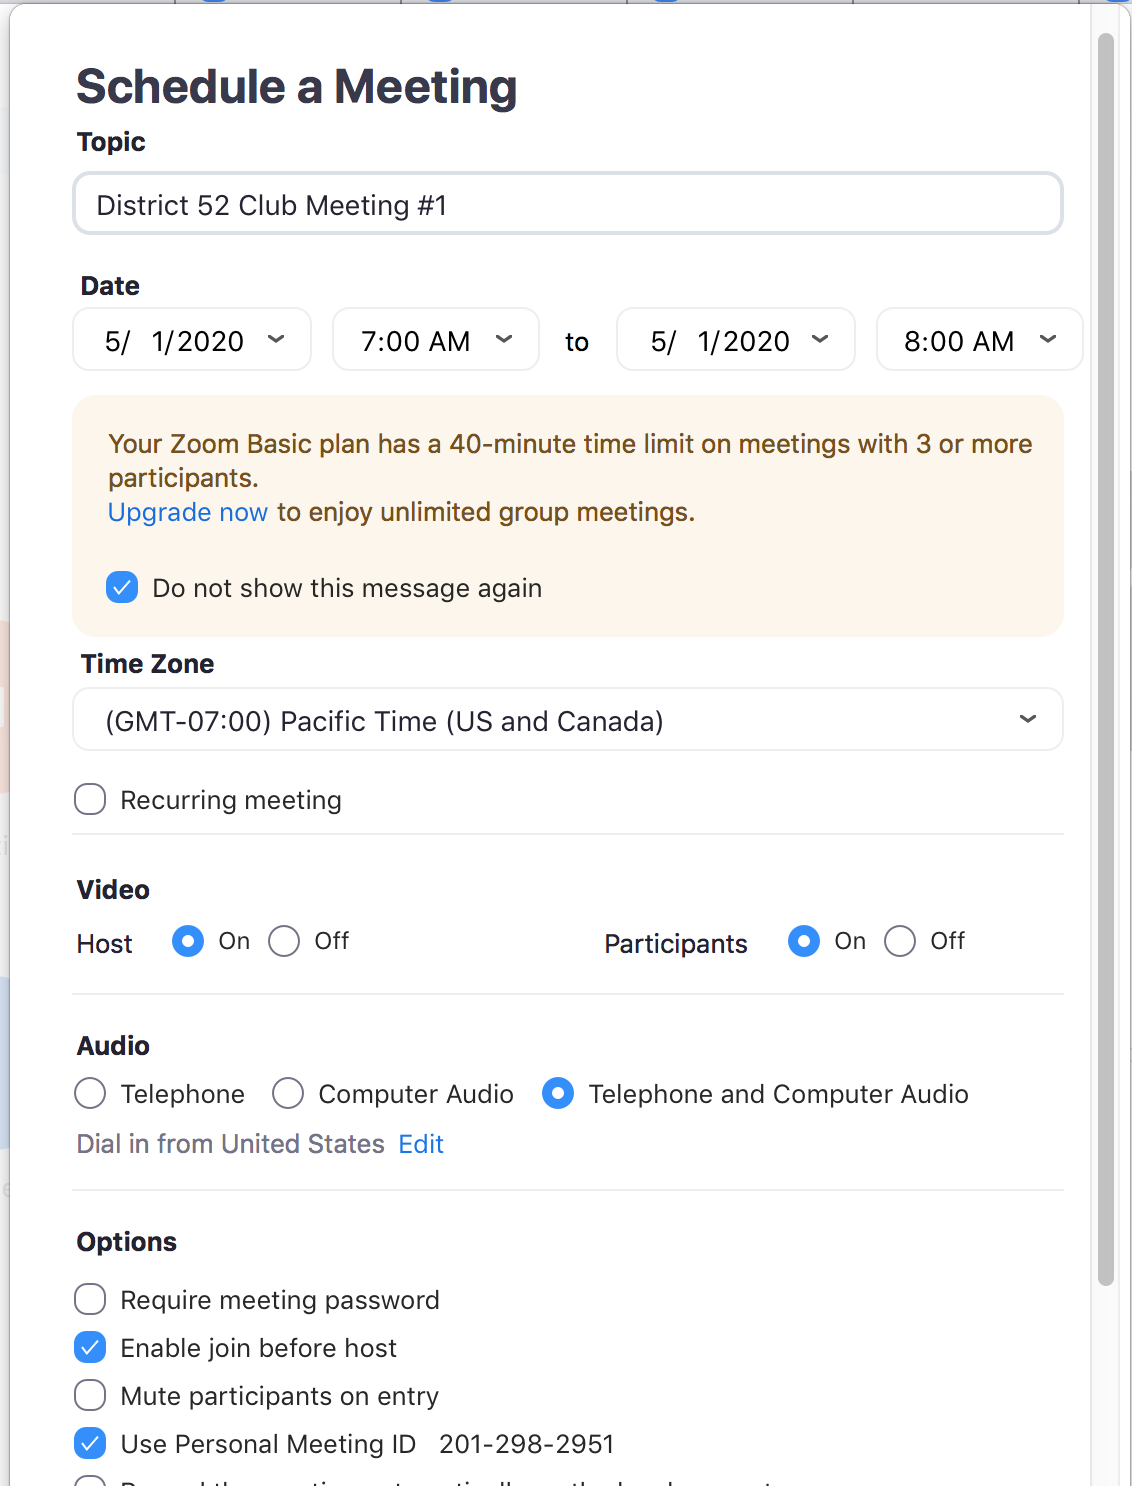Click the Upgrade now link
The width and height of the screenshot is (1132, 1486).
click(188, 512)
